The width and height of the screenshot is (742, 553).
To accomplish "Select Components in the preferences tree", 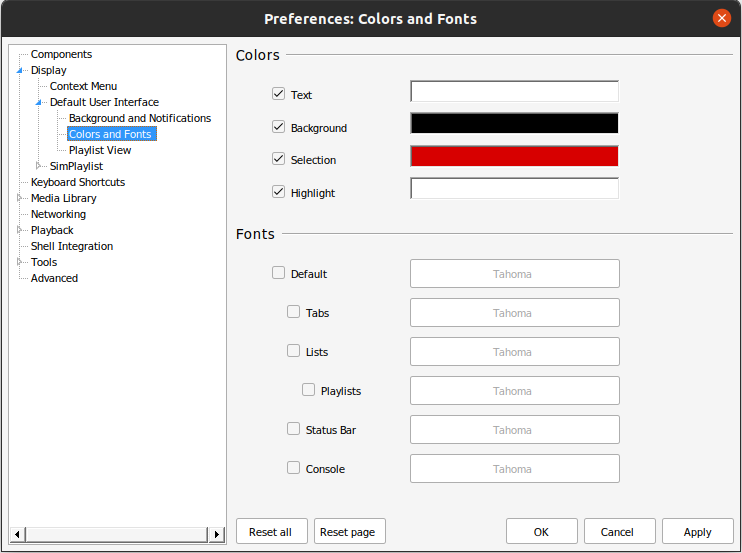I will 62,54.
